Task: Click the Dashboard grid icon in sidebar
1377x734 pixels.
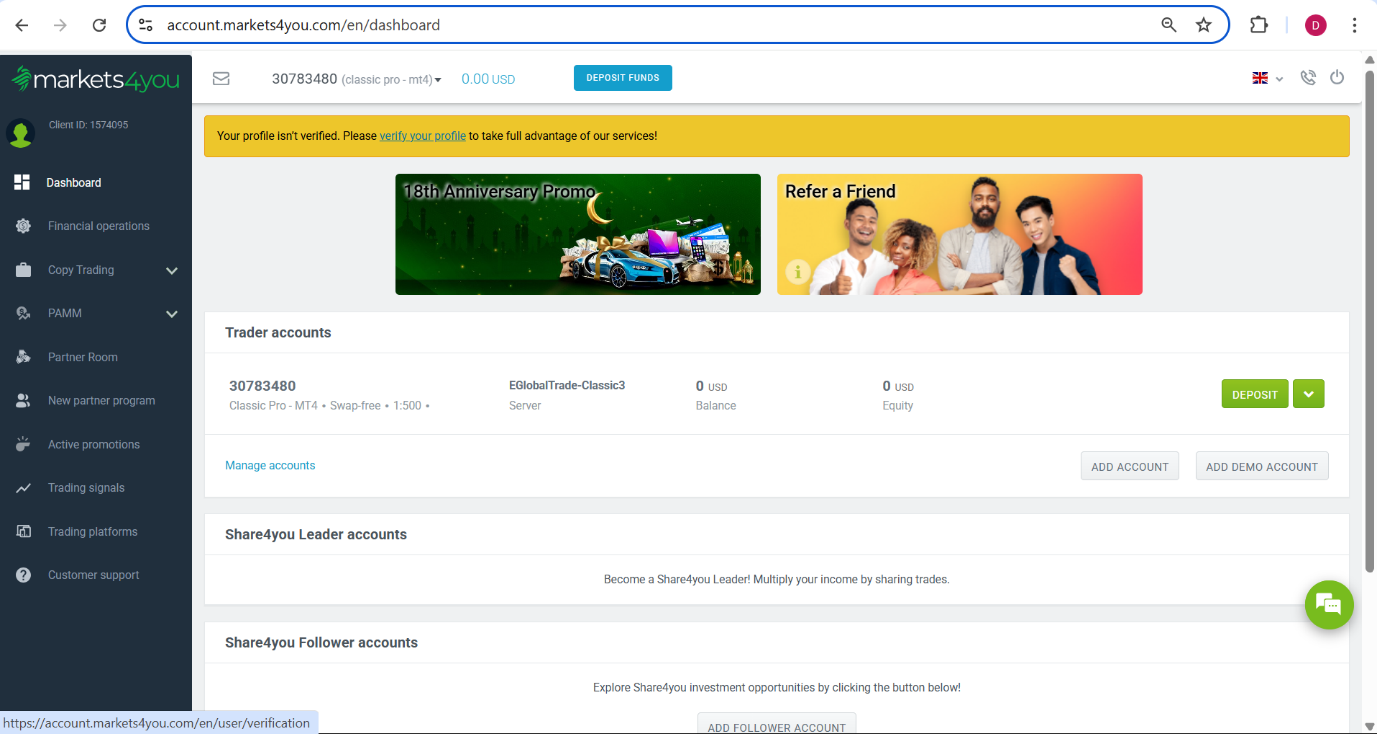Action: coord(22,182)
